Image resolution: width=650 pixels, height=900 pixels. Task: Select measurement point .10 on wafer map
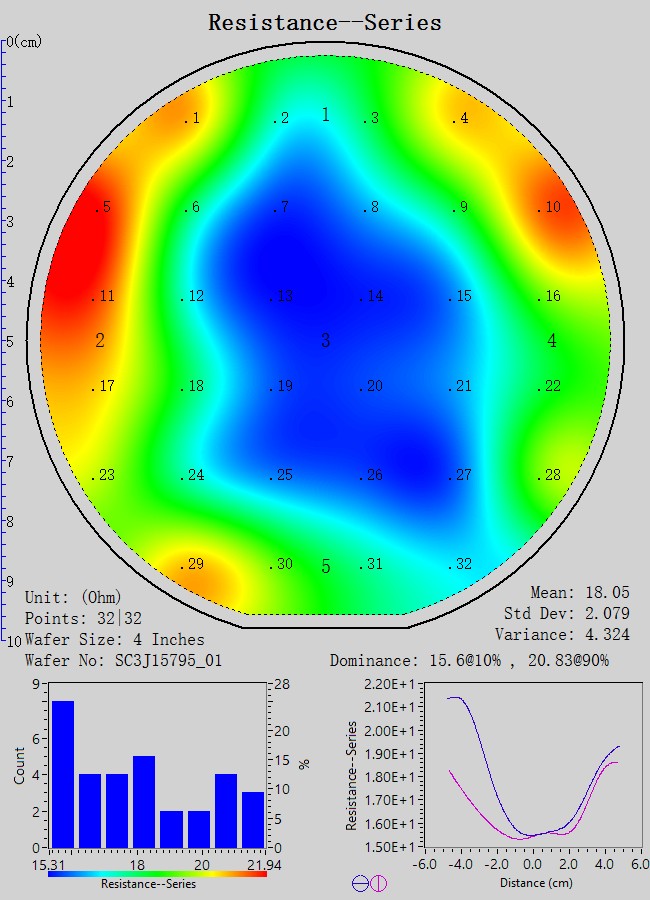coord(548,208)
